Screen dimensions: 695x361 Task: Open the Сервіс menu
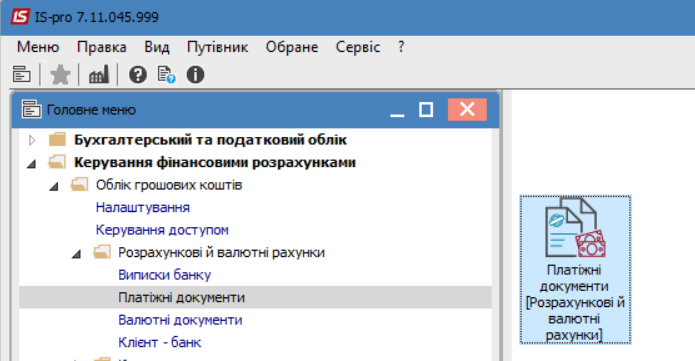tap(358, 47)
